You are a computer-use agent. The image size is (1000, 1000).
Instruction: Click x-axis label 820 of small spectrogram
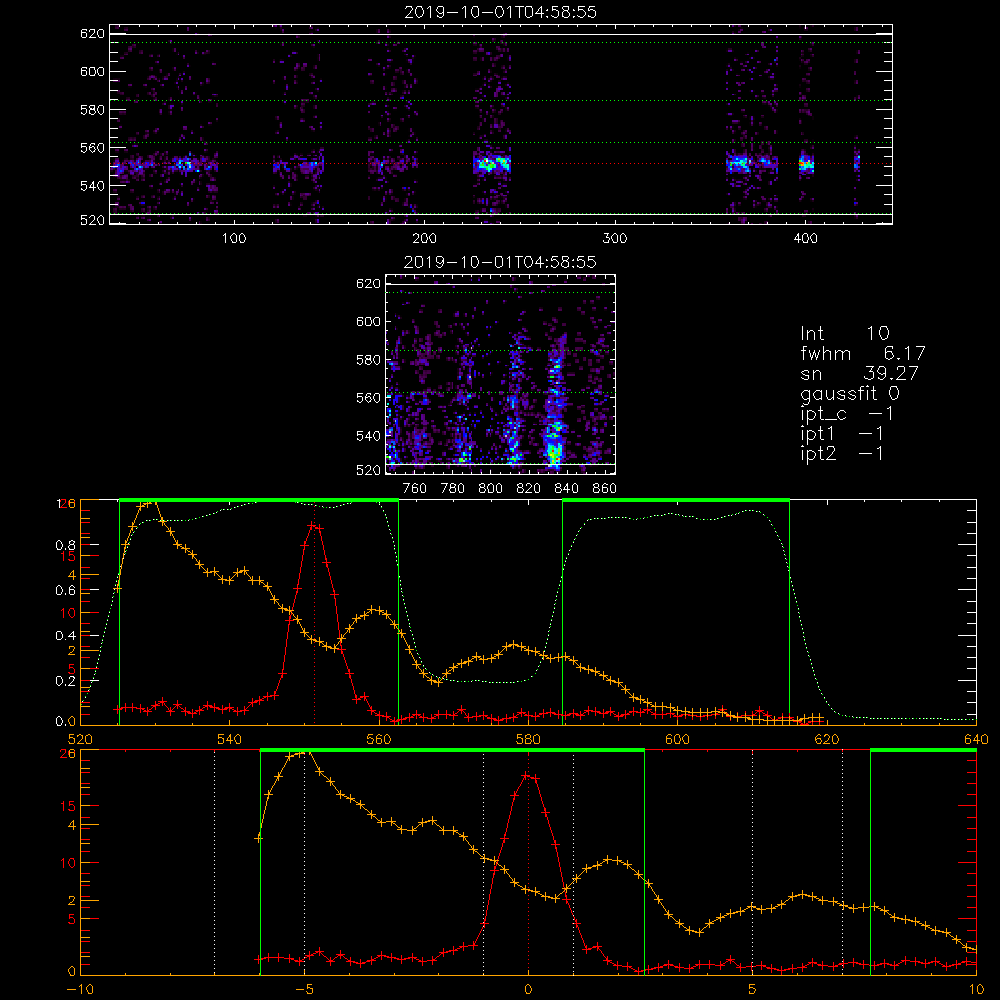(x=529, y=489)
